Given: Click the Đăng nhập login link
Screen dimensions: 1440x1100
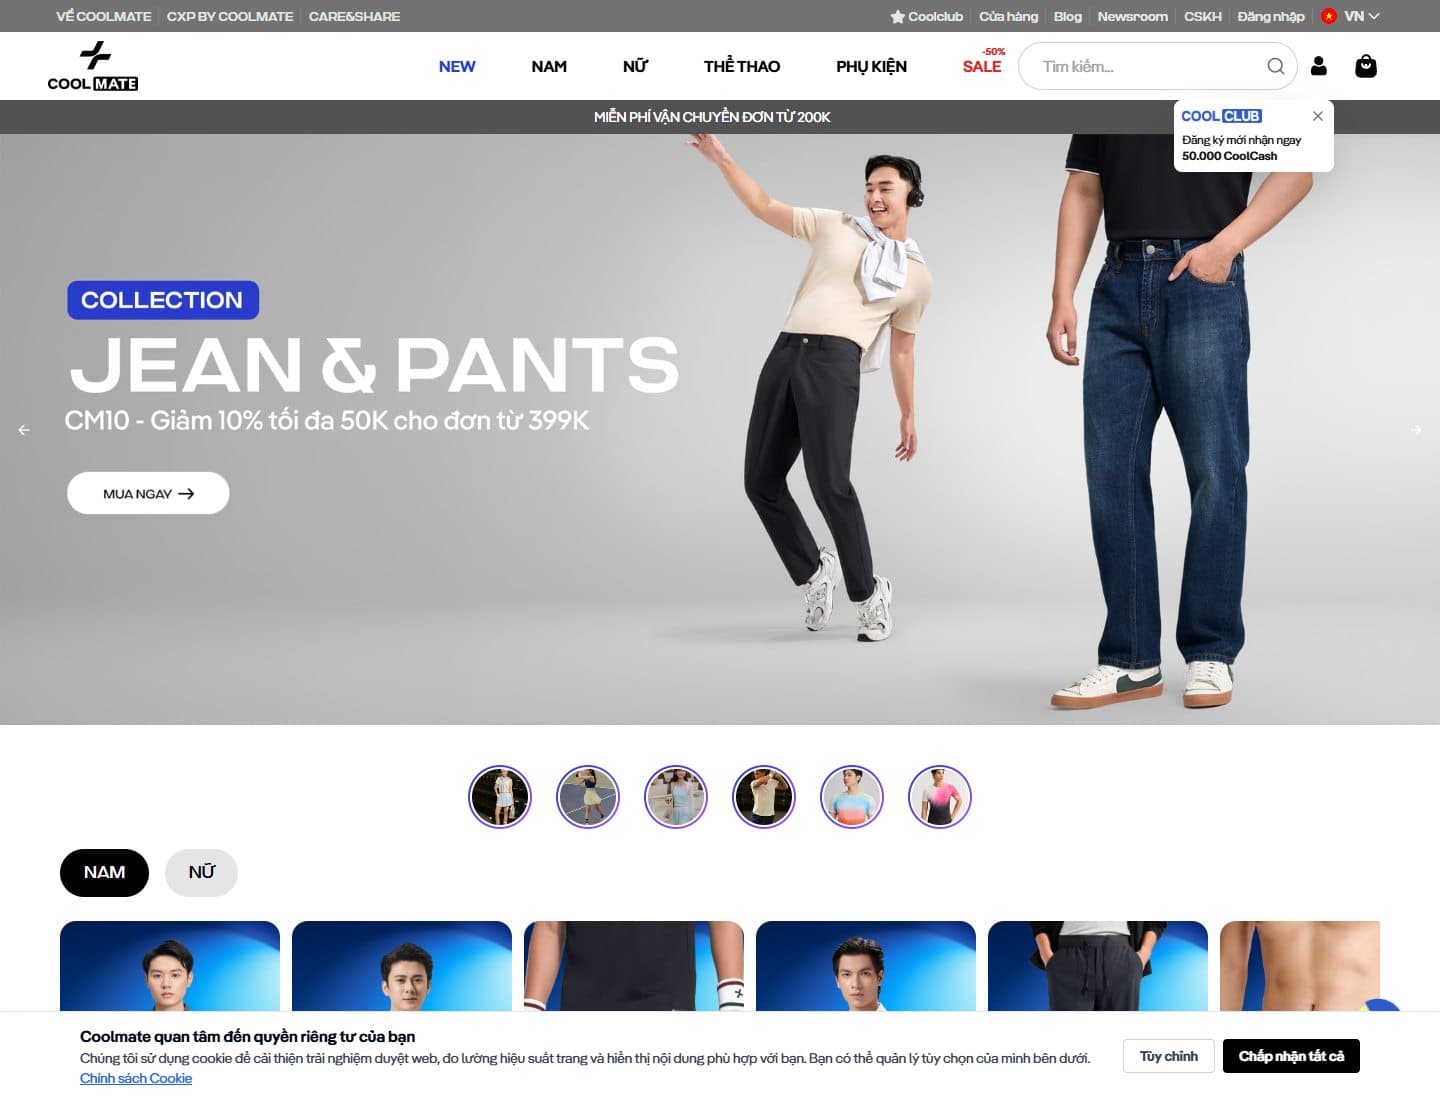Looking at the screenshot, I should (1271, 16).
